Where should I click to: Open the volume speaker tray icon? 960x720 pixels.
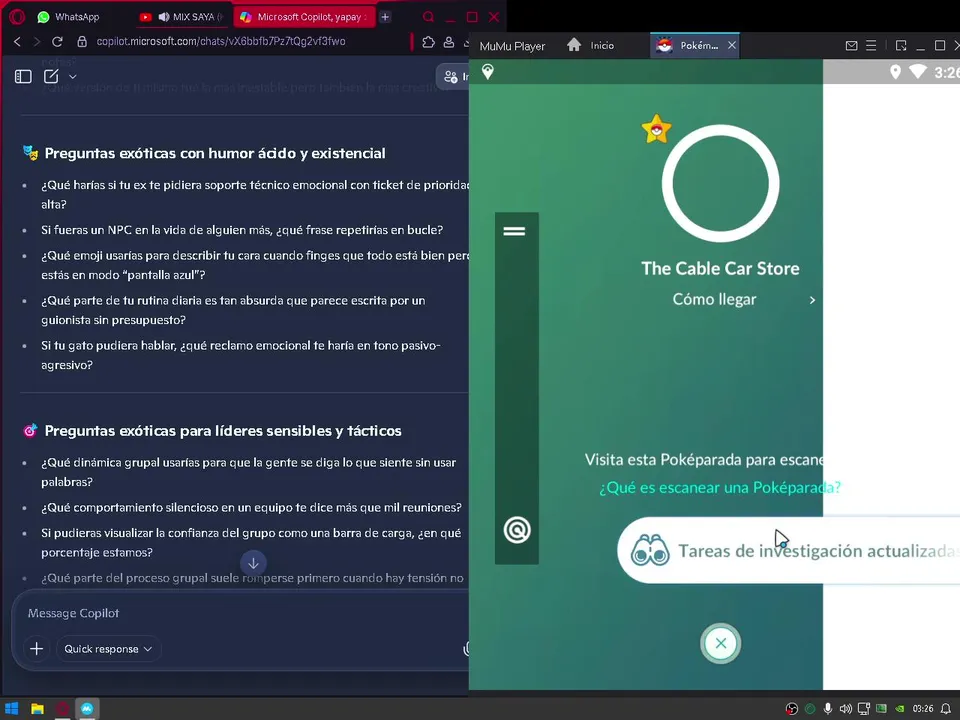click(x=846, y=709)
